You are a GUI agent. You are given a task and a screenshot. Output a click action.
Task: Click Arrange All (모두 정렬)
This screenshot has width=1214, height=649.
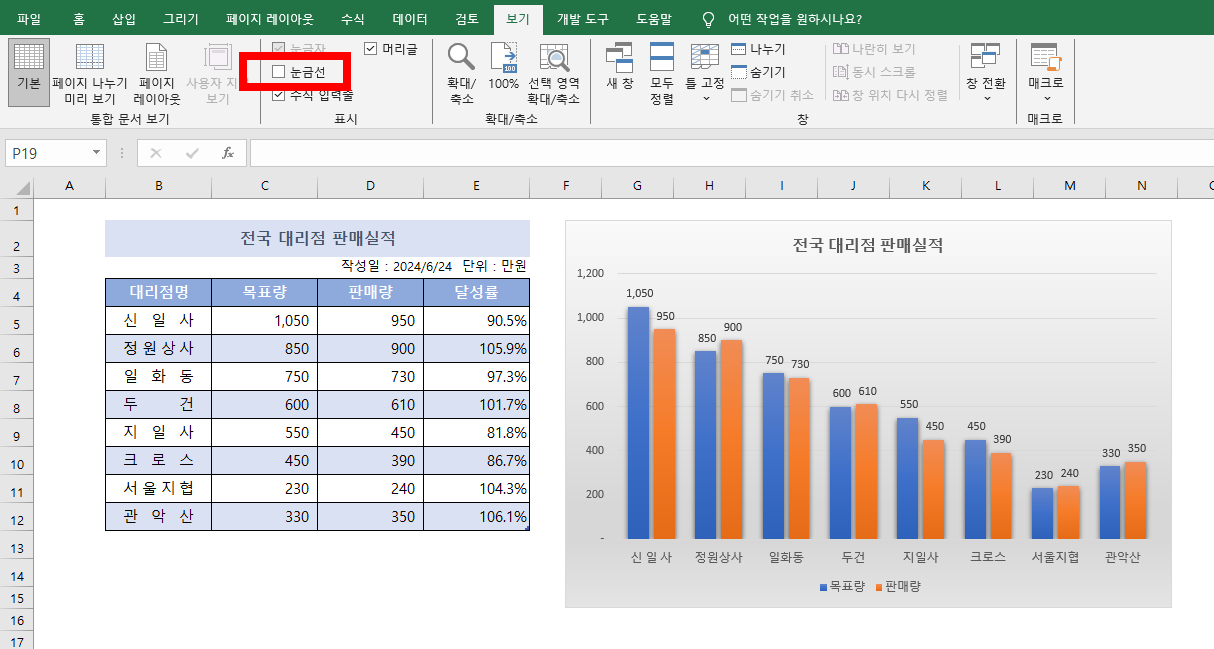(662, 74)
